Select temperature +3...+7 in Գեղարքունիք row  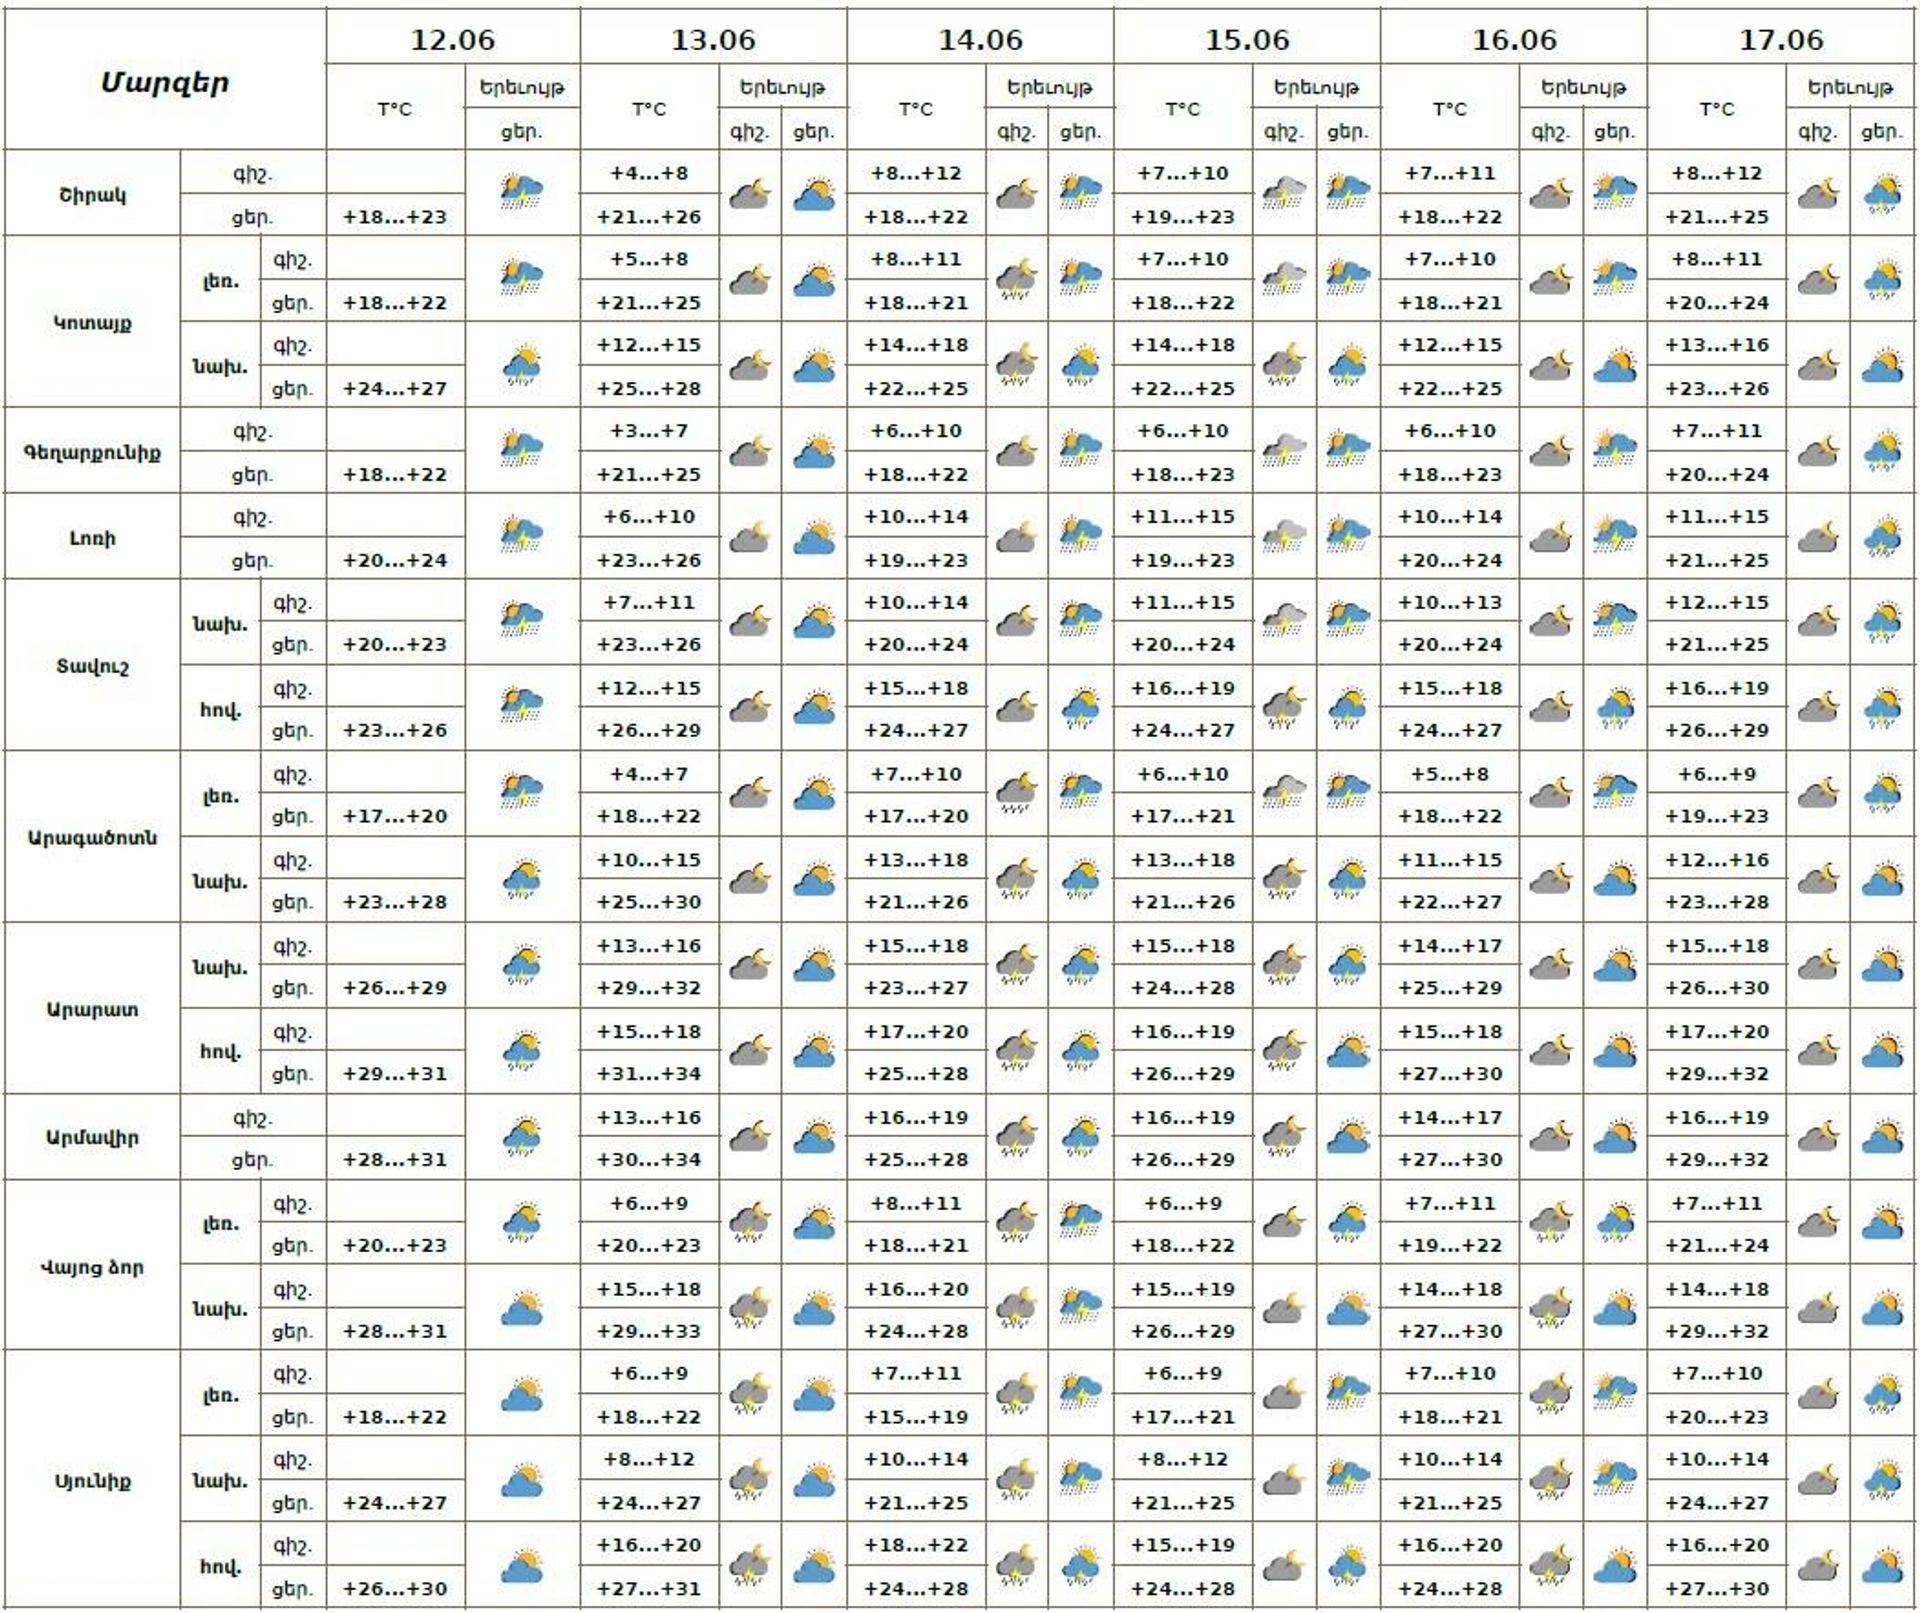point(649,431)
